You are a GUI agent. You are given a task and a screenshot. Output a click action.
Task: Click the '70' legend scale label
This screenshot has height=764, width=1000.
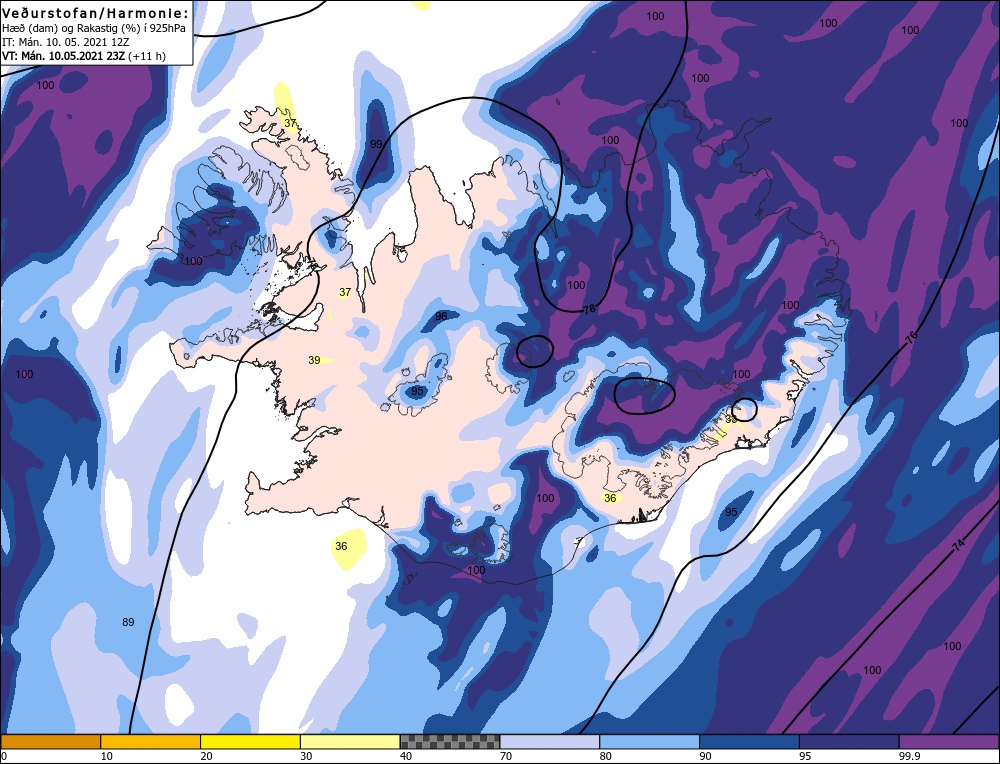pyautogui.click(x=506, y=756)
